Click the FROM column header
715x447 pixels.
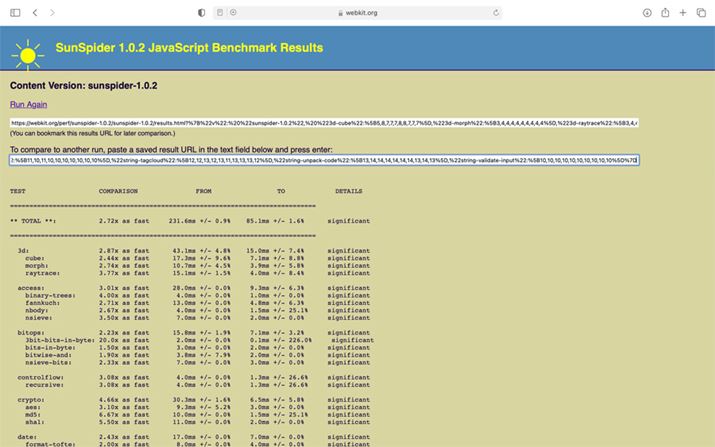(x=203, y=191)
